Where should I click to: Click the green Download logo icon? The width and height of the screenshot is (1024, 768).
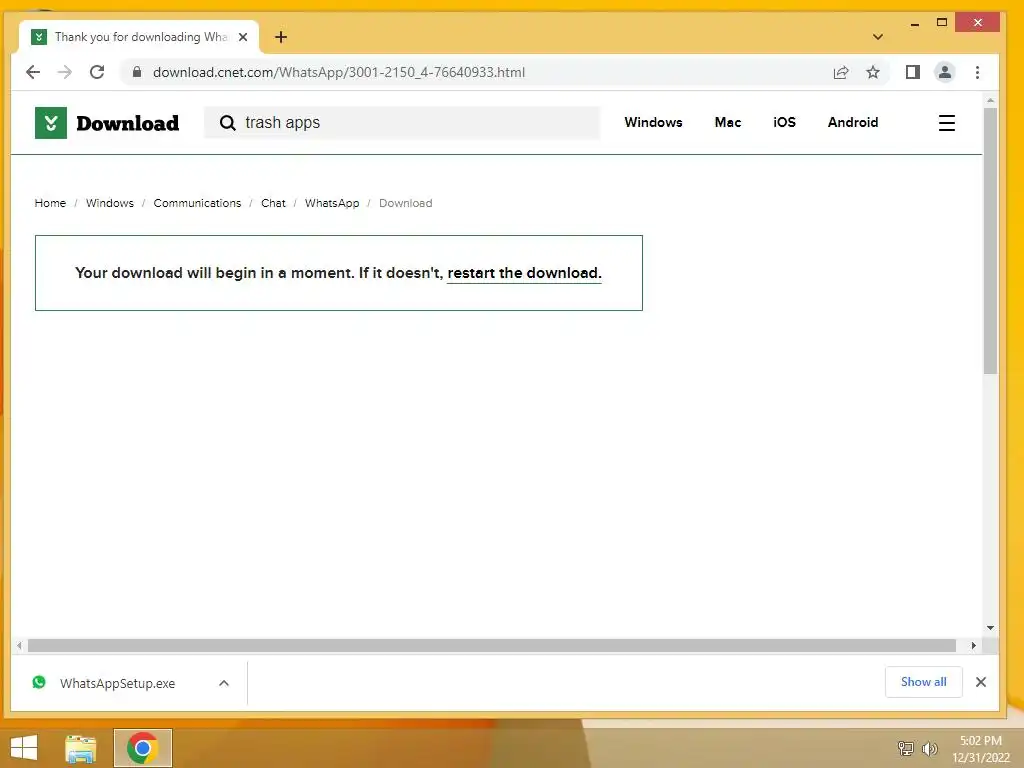[51, 123]
